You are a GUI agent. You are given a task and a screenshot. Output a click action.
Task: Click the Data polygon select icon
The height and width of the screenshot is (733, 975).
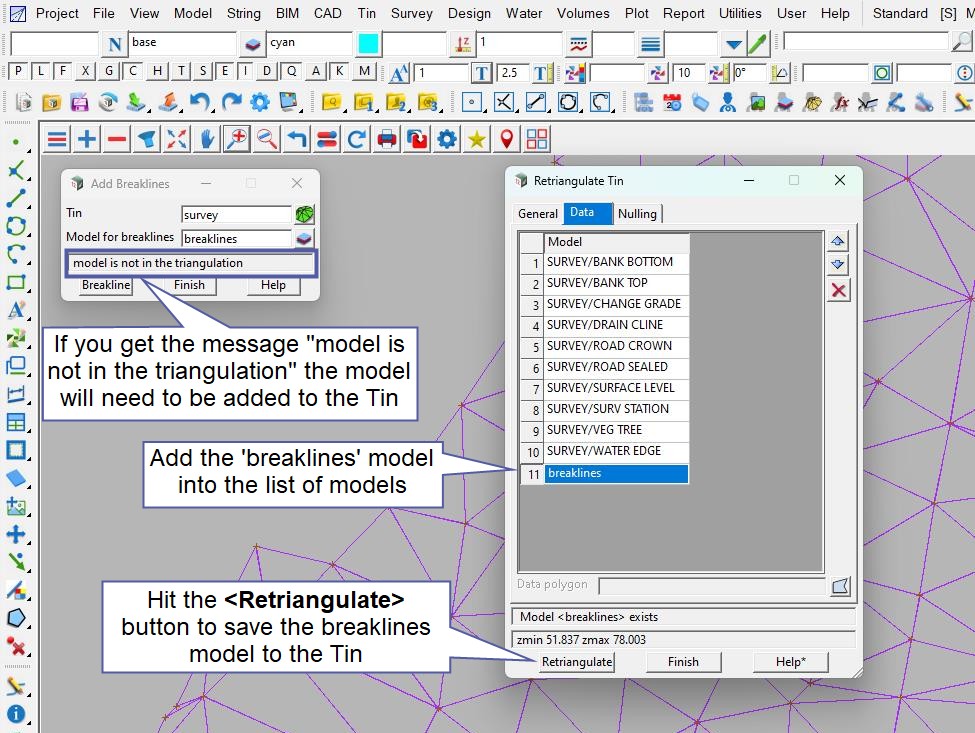840,585
